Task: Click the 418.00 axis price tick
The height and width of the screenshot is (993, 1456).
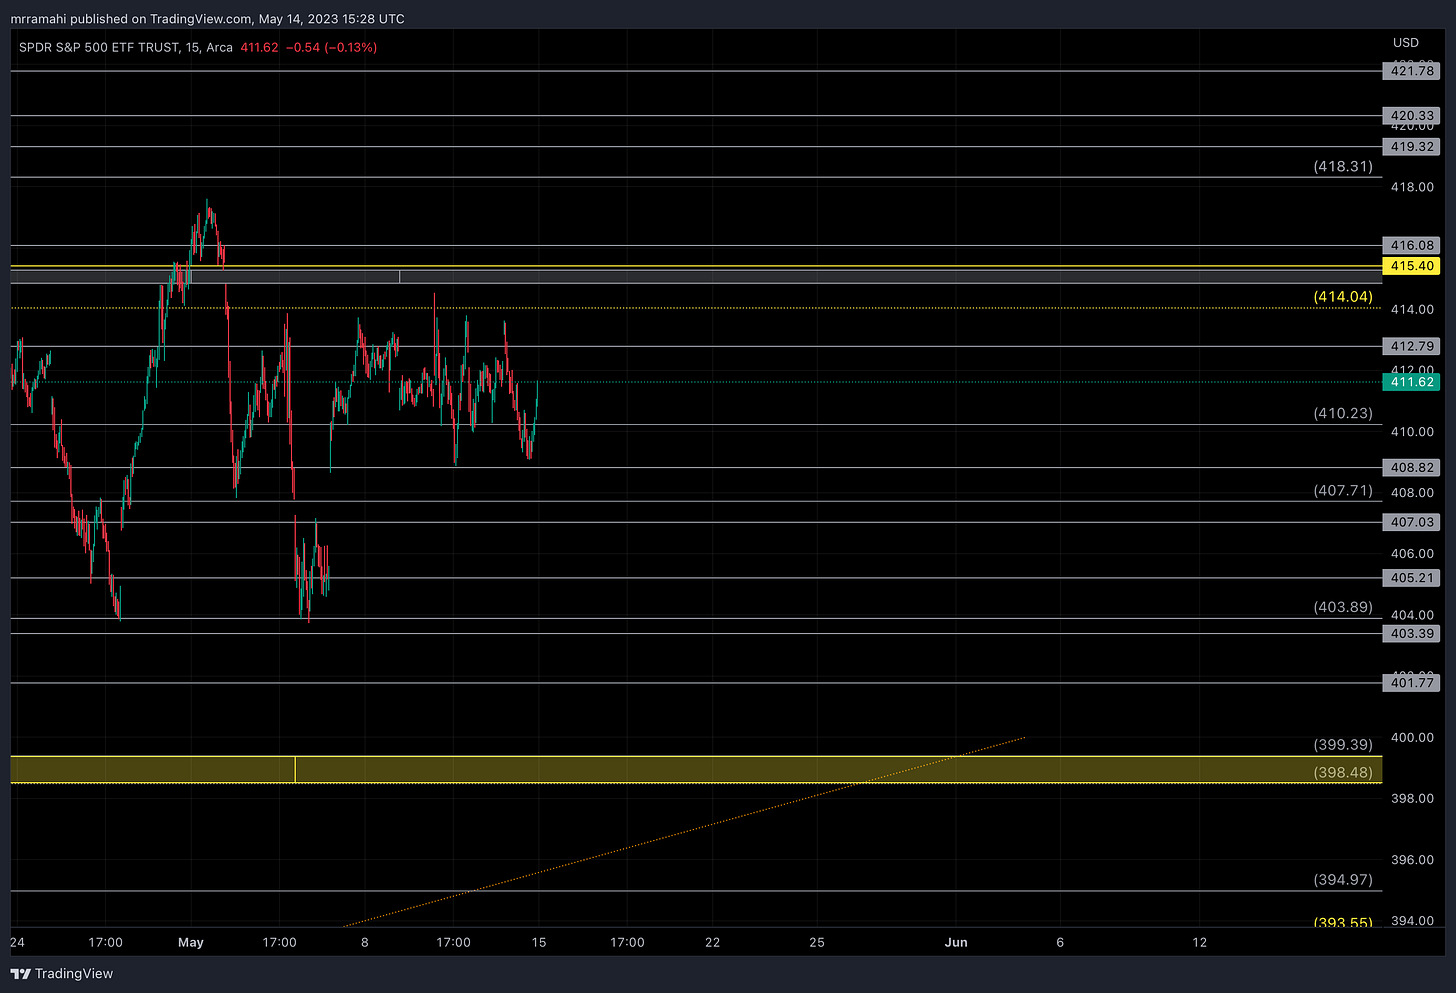Action: tap(1412, 187)
